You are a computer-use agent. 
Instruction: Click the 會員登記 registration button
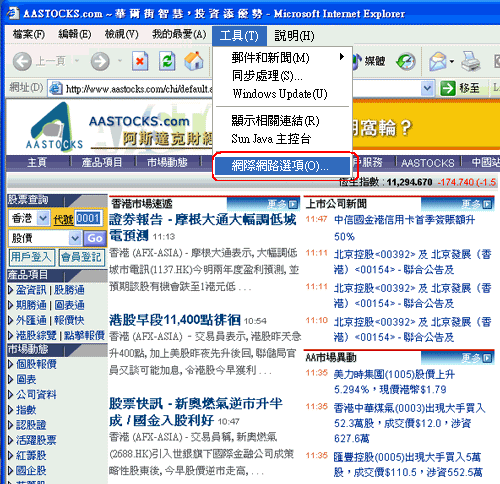click(x=82, y=257)
